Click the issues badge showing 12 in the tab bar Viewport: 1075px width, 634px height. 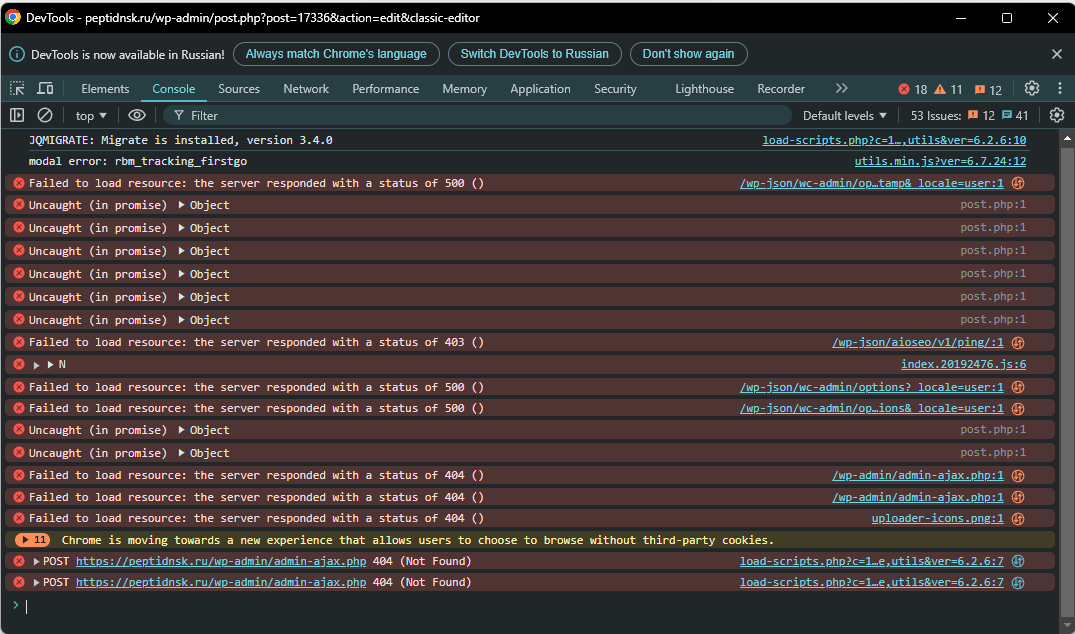coord(989,89)
